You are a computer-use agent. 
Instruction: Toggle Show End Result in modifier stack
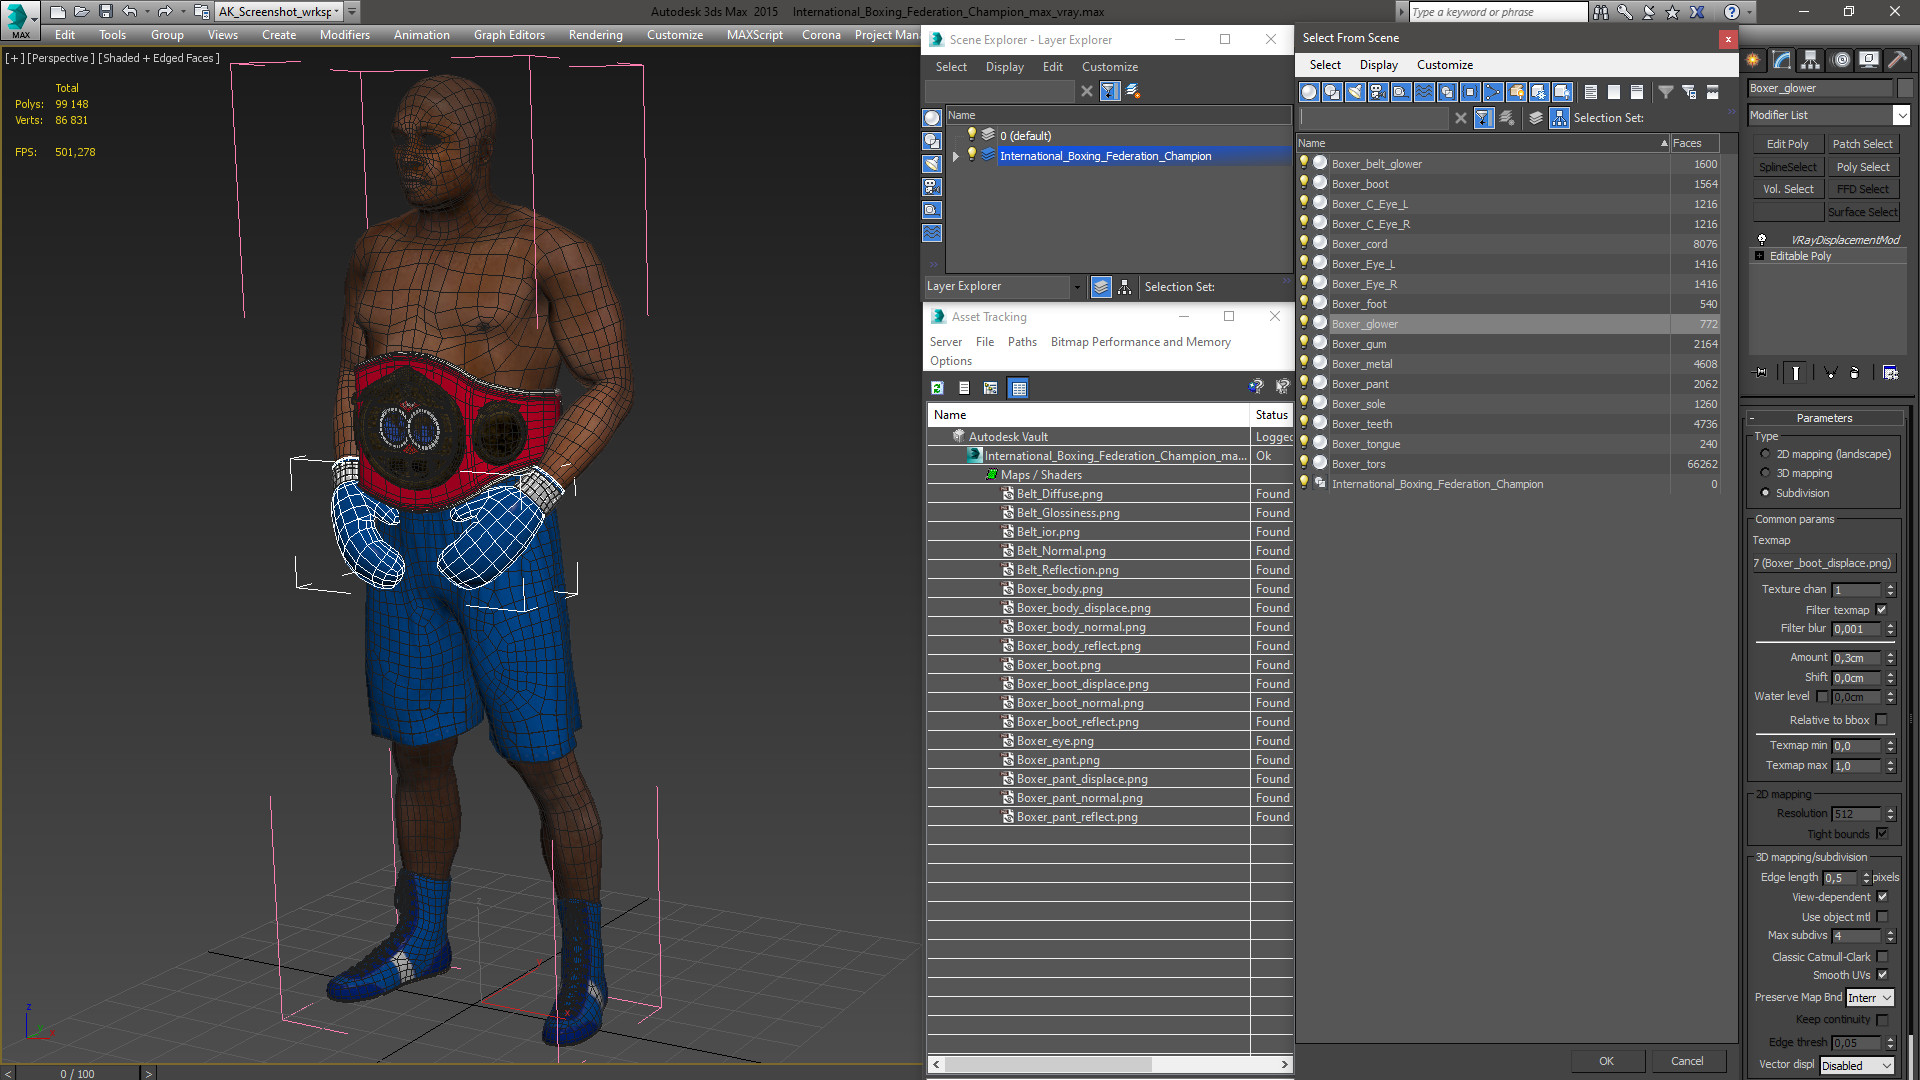point(1796,373)
